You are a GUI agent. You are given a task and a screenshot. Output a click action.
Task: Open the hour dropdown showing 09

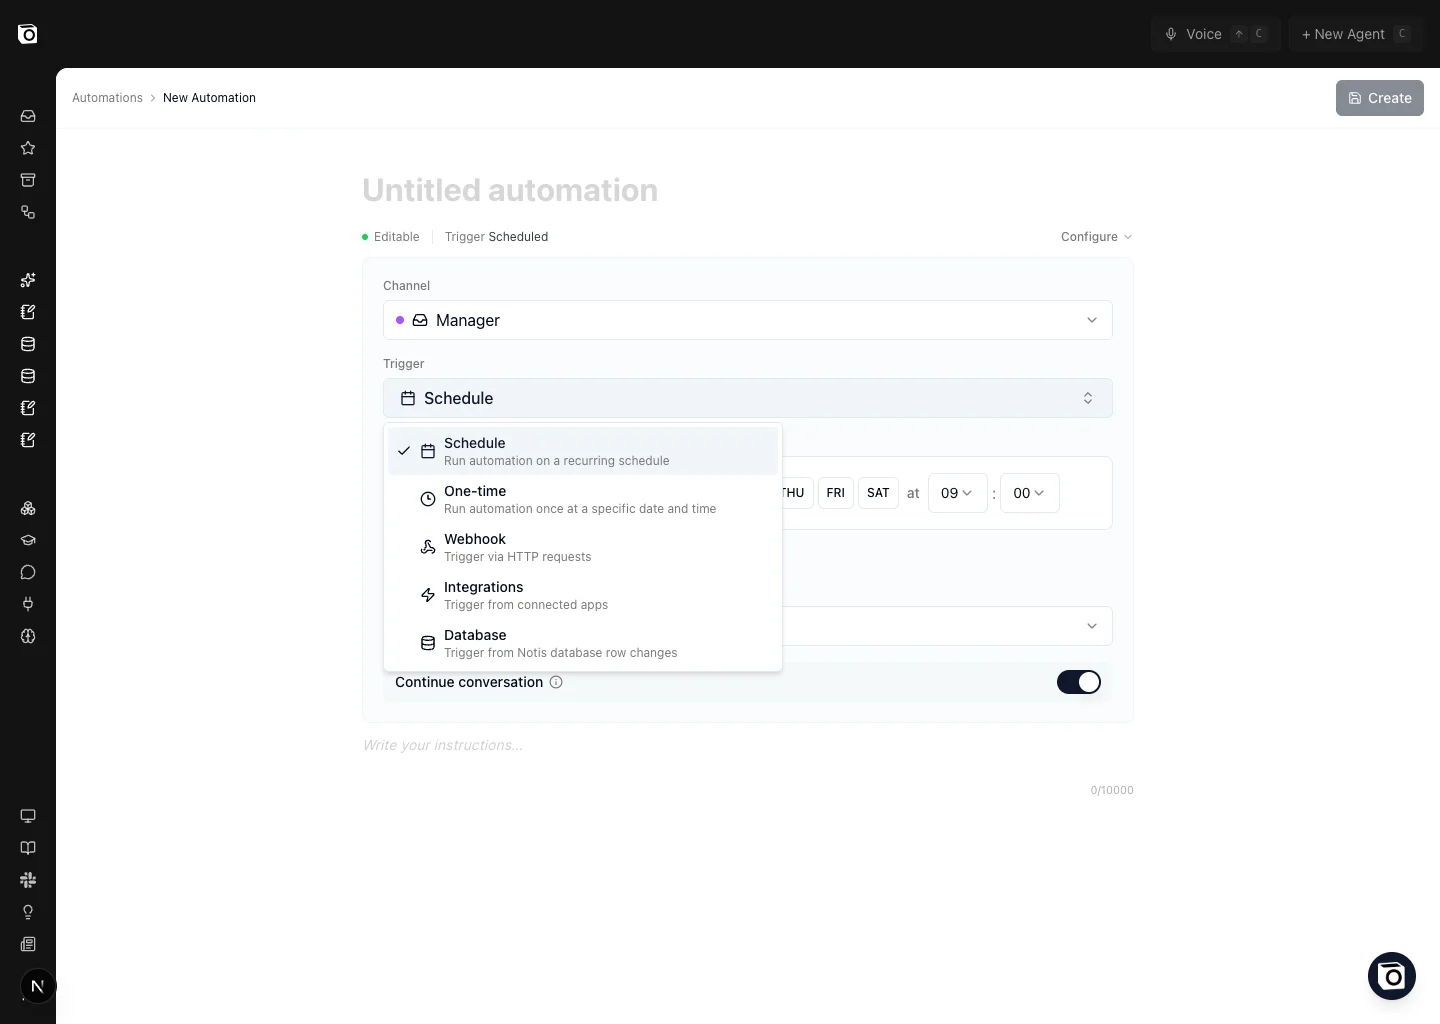click(958, 493)
